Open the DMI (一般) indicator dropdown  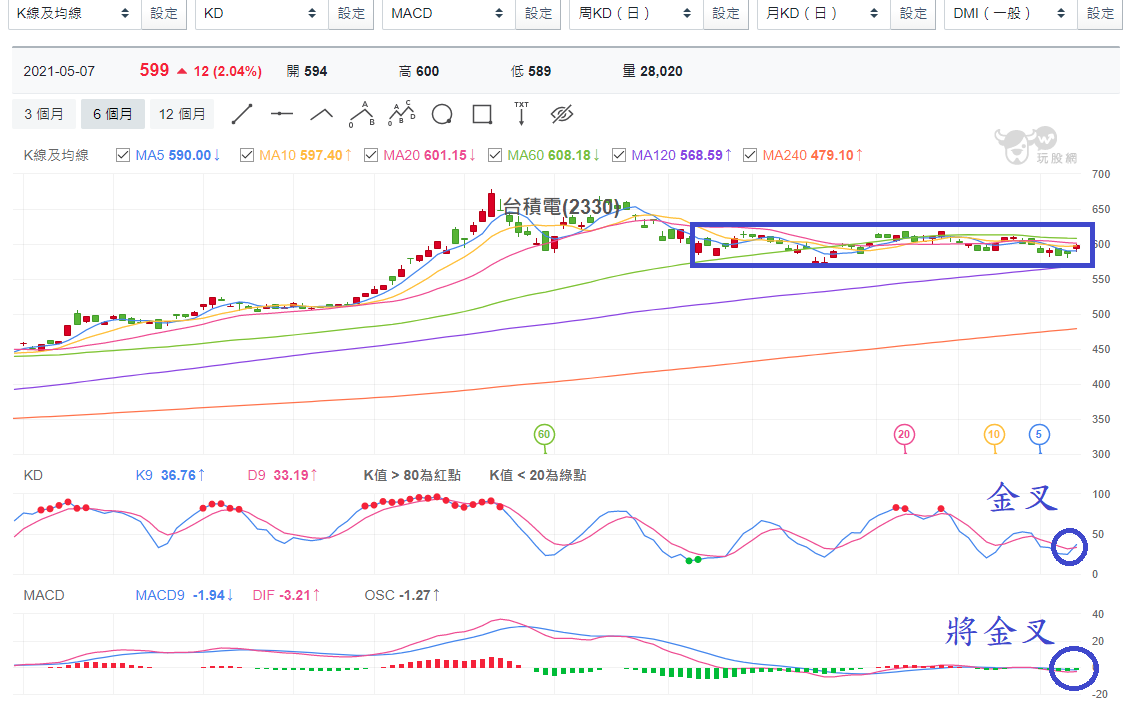[x=1009, y=13]
